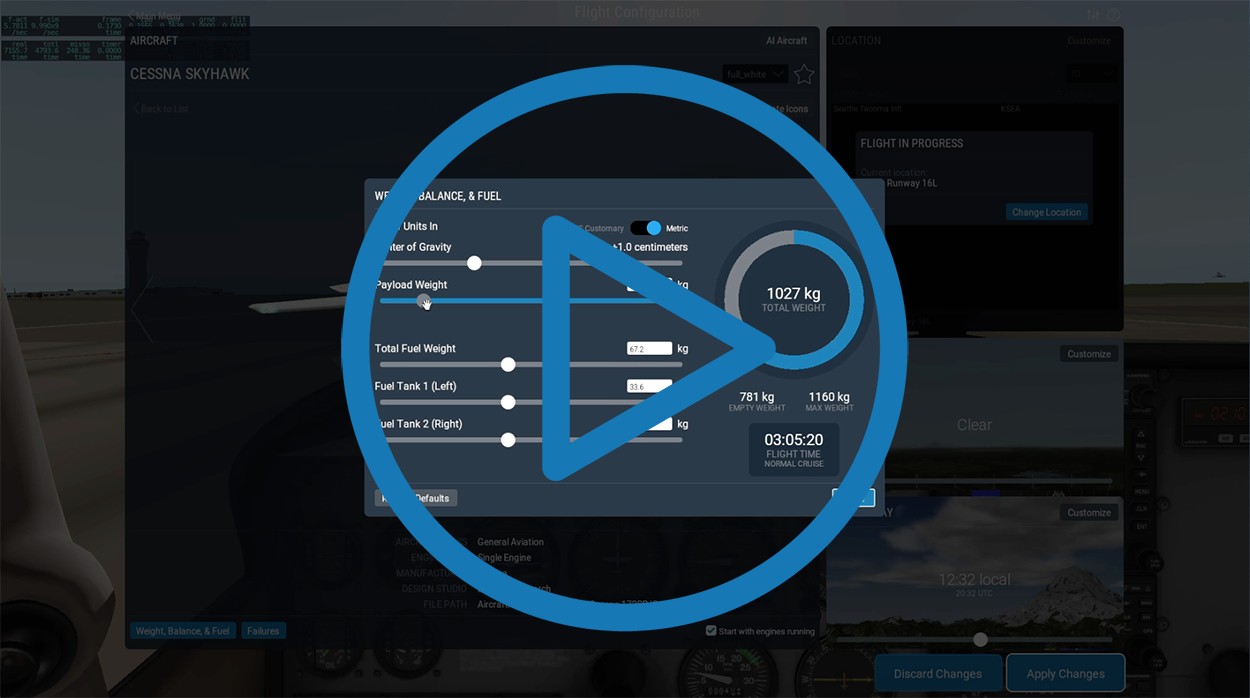1250x698 pixels.
Task: Click the 1027 kg total weight readout
Action: tap(794, 294)
